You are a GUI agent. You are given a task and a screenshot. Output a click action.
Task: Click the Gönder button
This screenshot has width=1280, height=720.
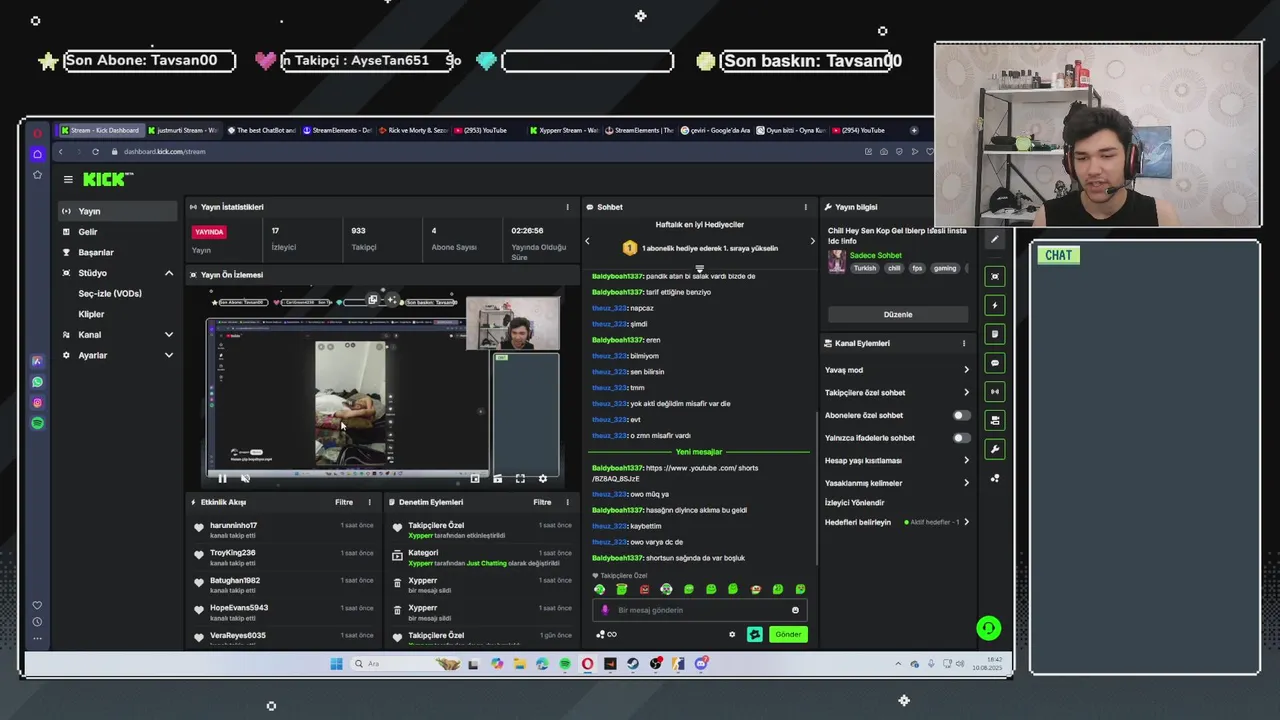(x=788, y=634)
